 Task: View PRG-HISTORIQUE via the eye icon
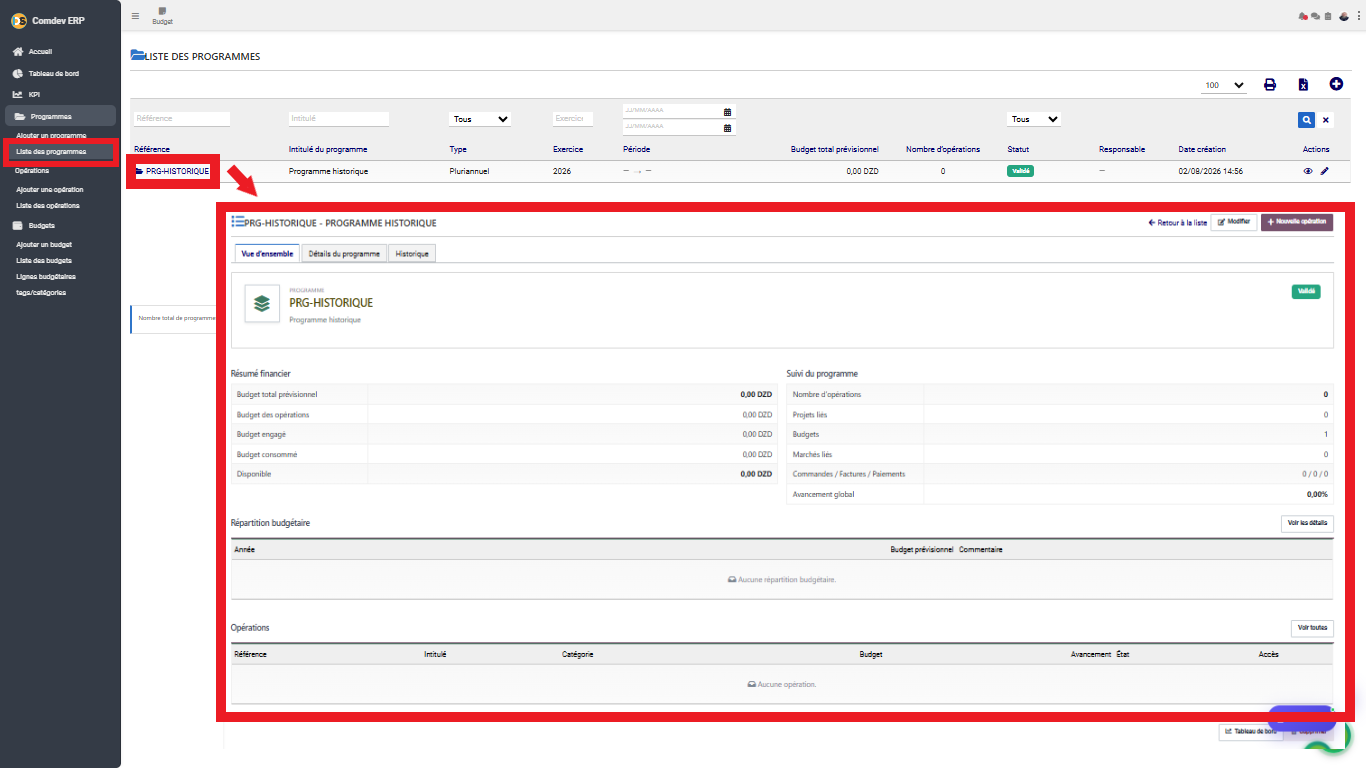pyautogui.click(x=1307, y=171)
